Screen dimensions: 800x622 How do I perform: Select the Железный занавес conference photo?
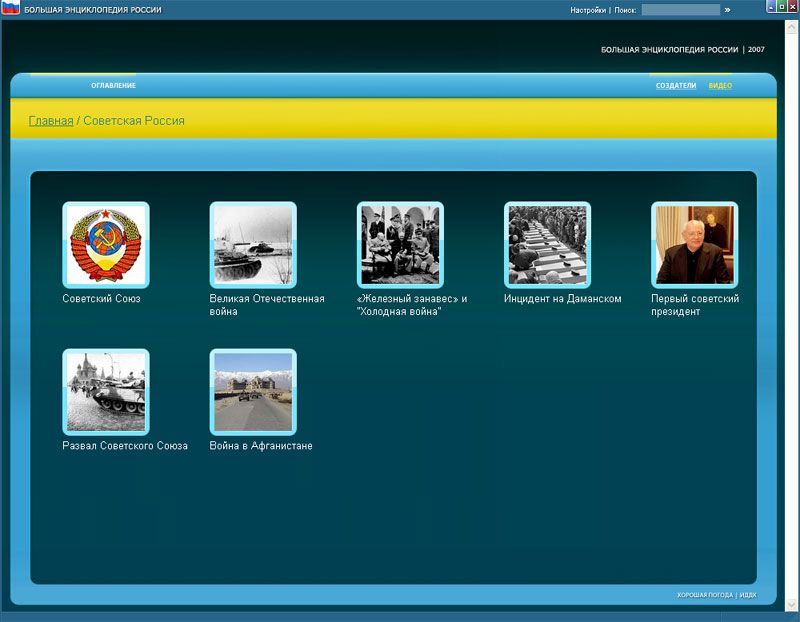point(400,245)
